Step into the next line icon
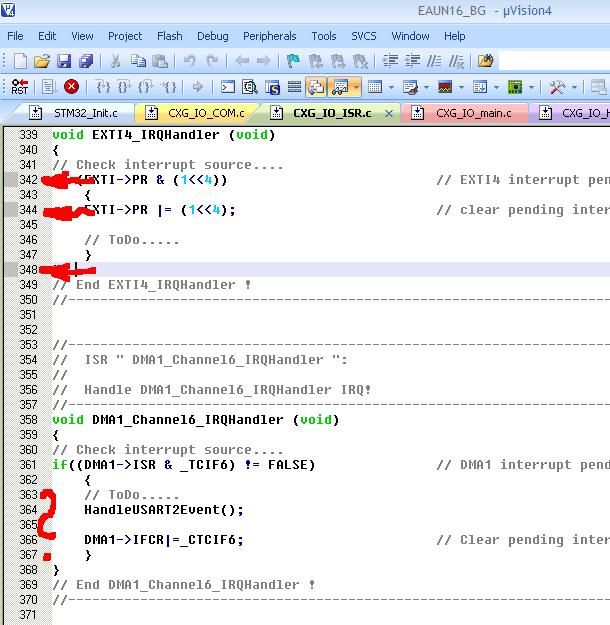Viewport: 610px width, 625px height. tap(103, 87)
